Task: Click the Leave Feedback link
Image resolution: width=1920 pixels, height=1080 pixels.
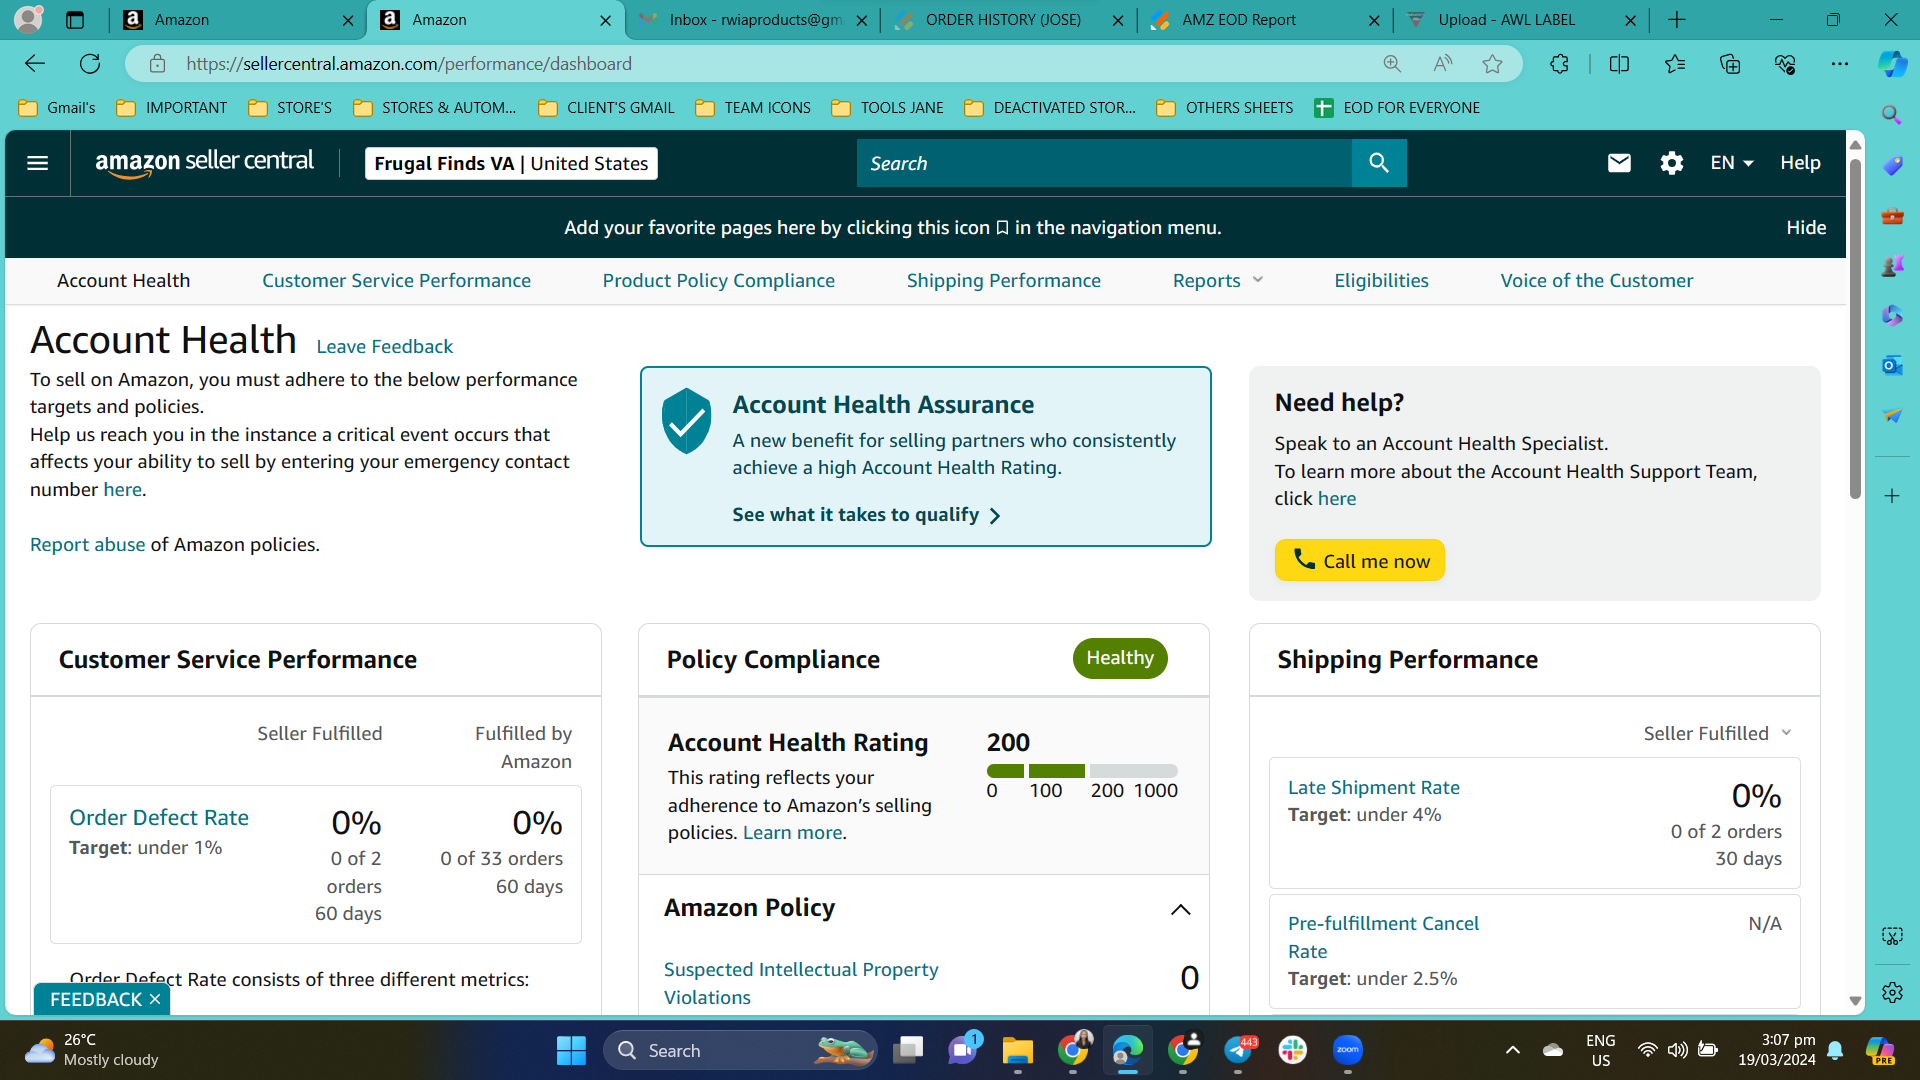Action: point(385,347)
